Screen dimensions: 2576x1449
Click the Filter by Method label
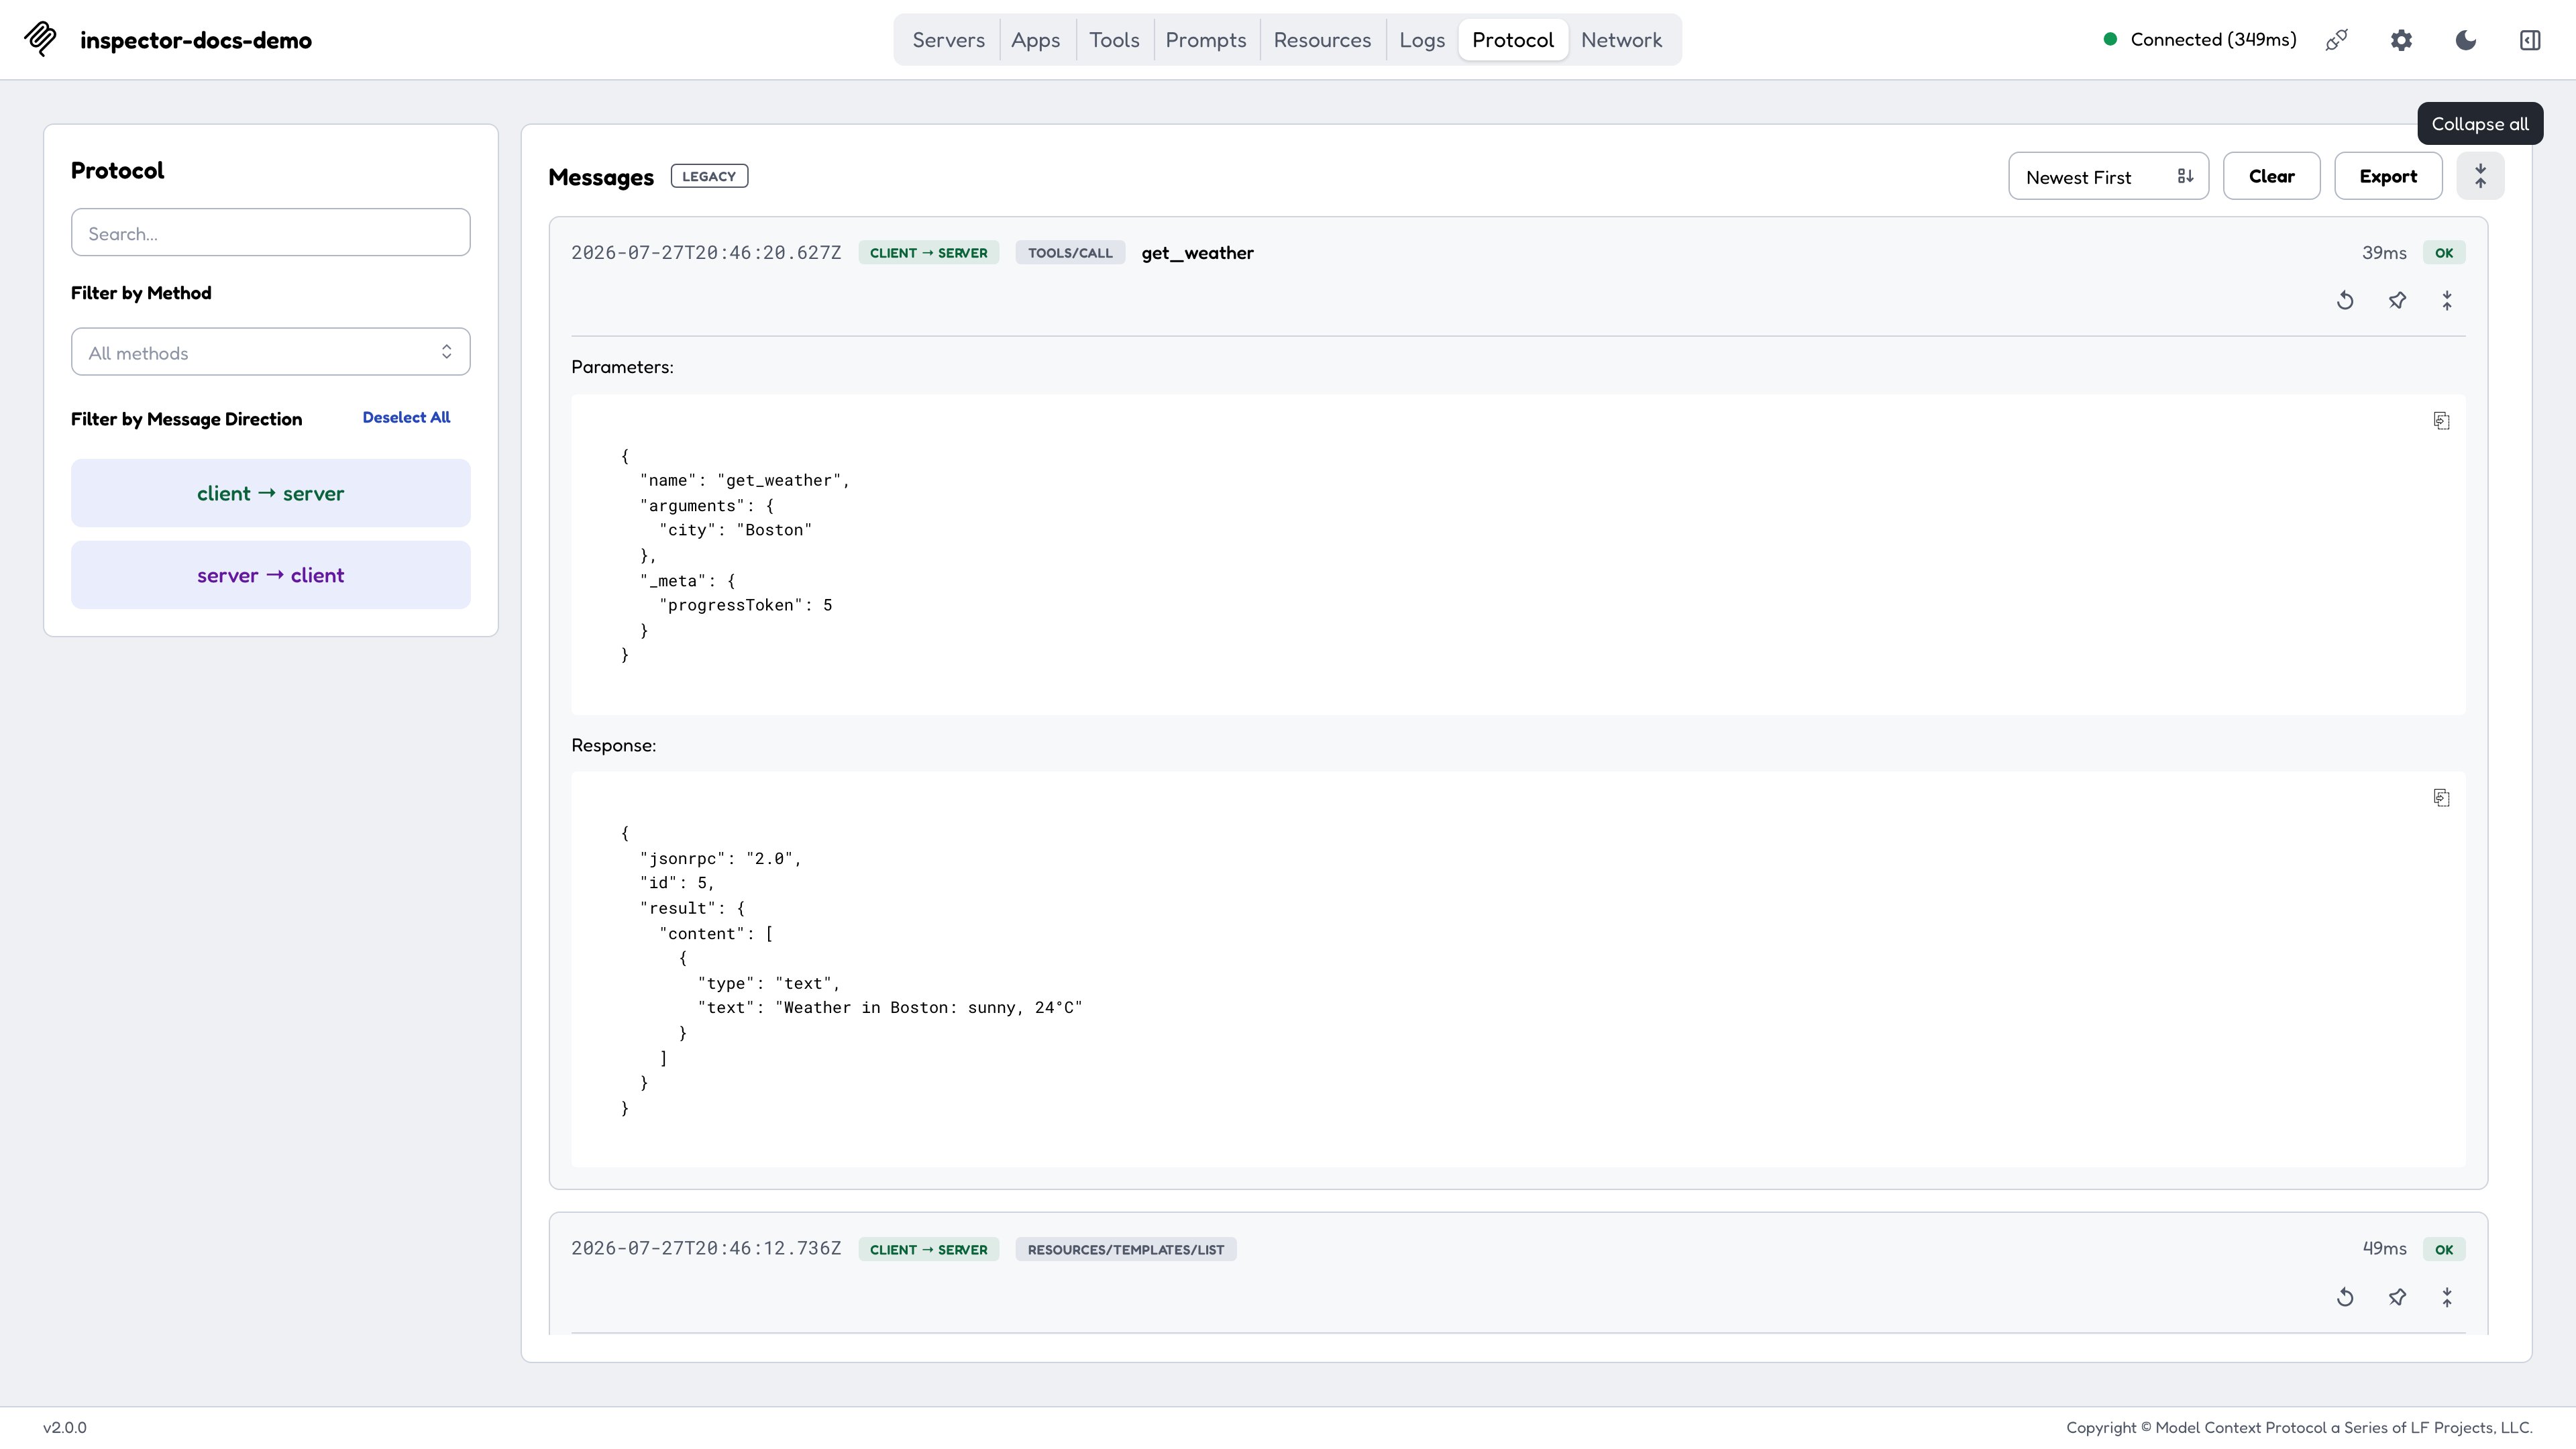[141, 293]
